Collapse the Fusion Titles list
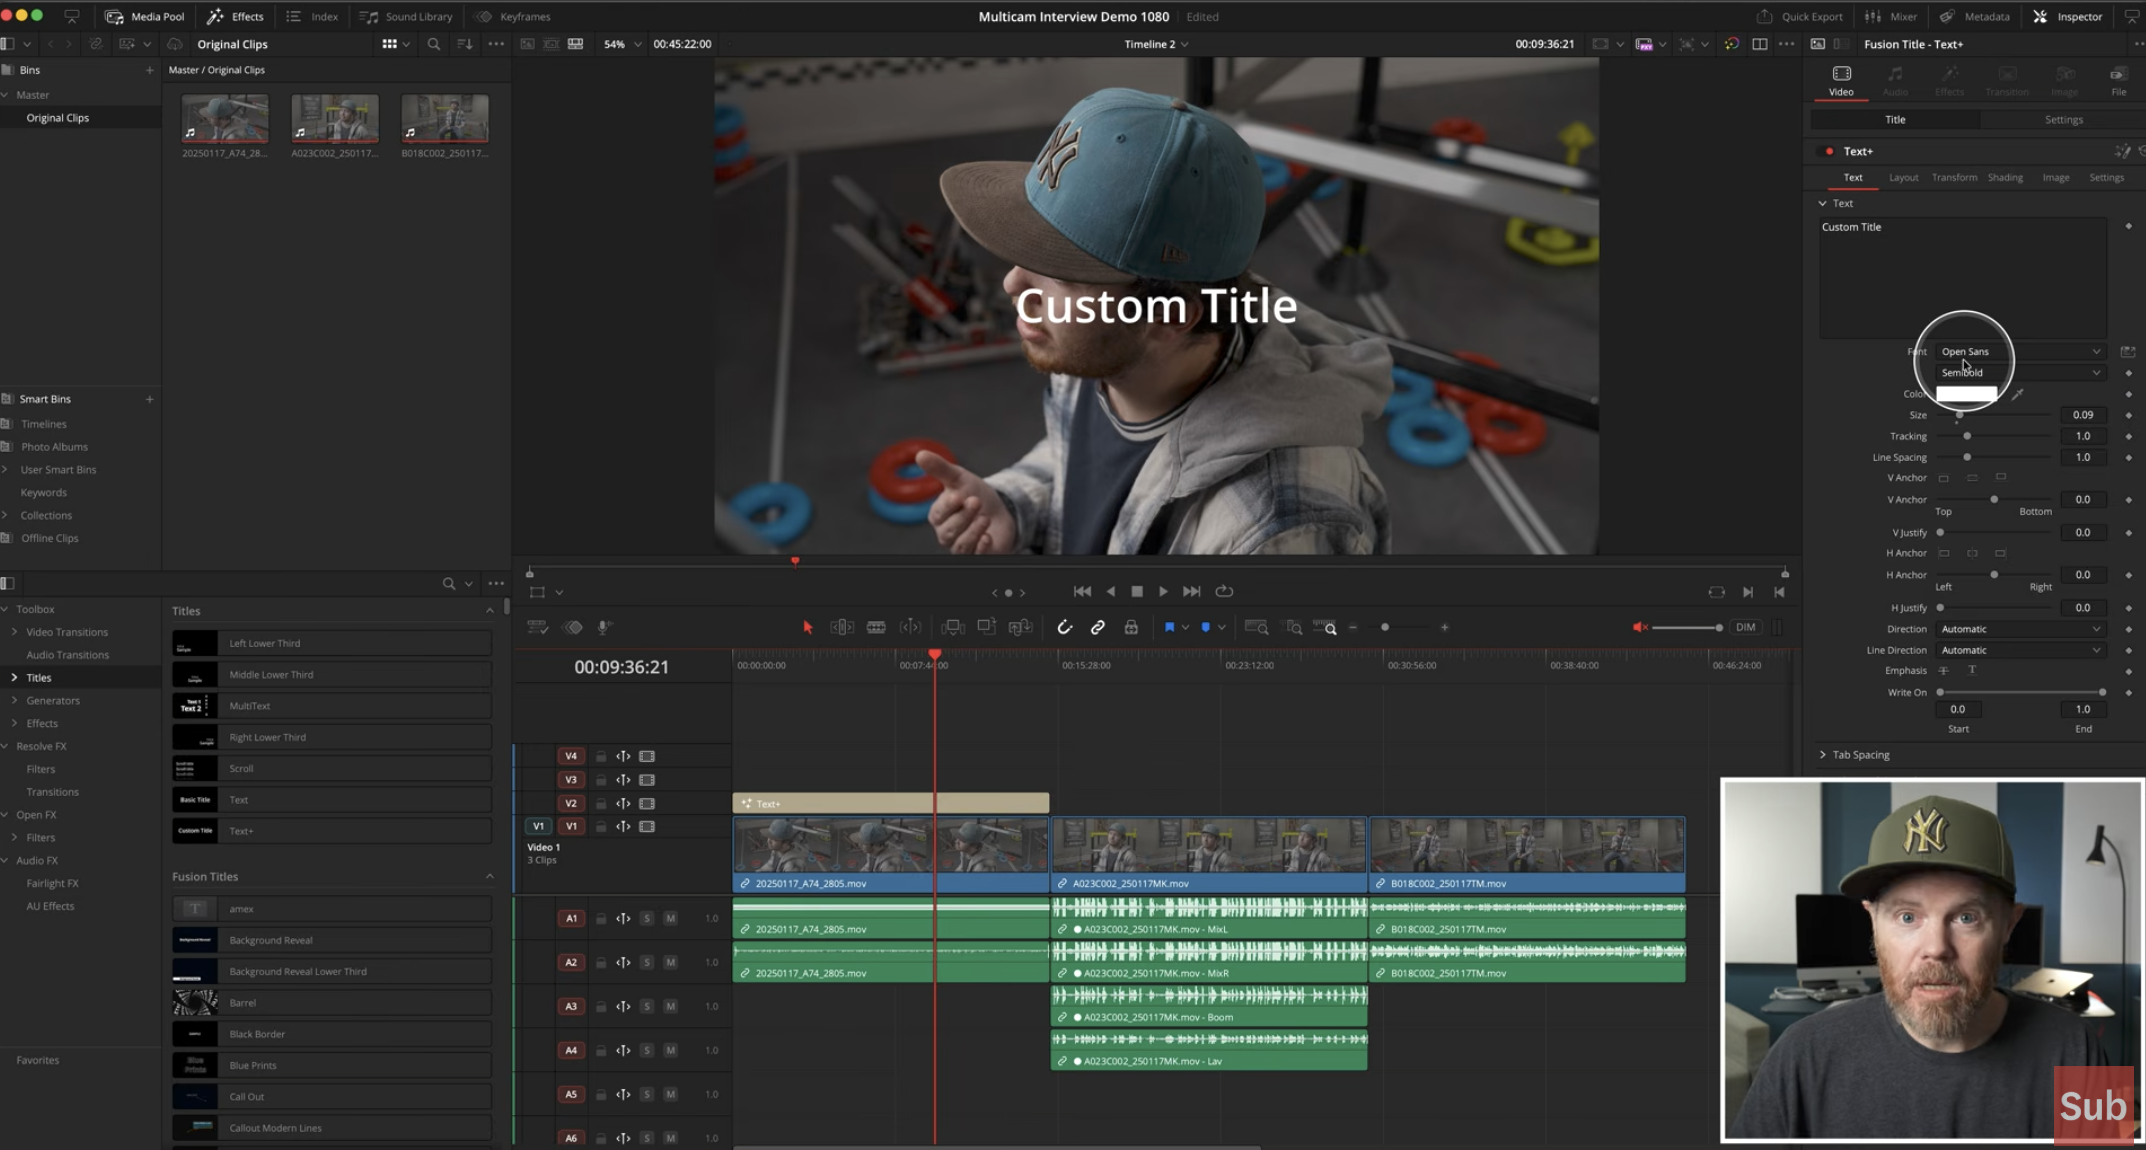 [490, 876]
